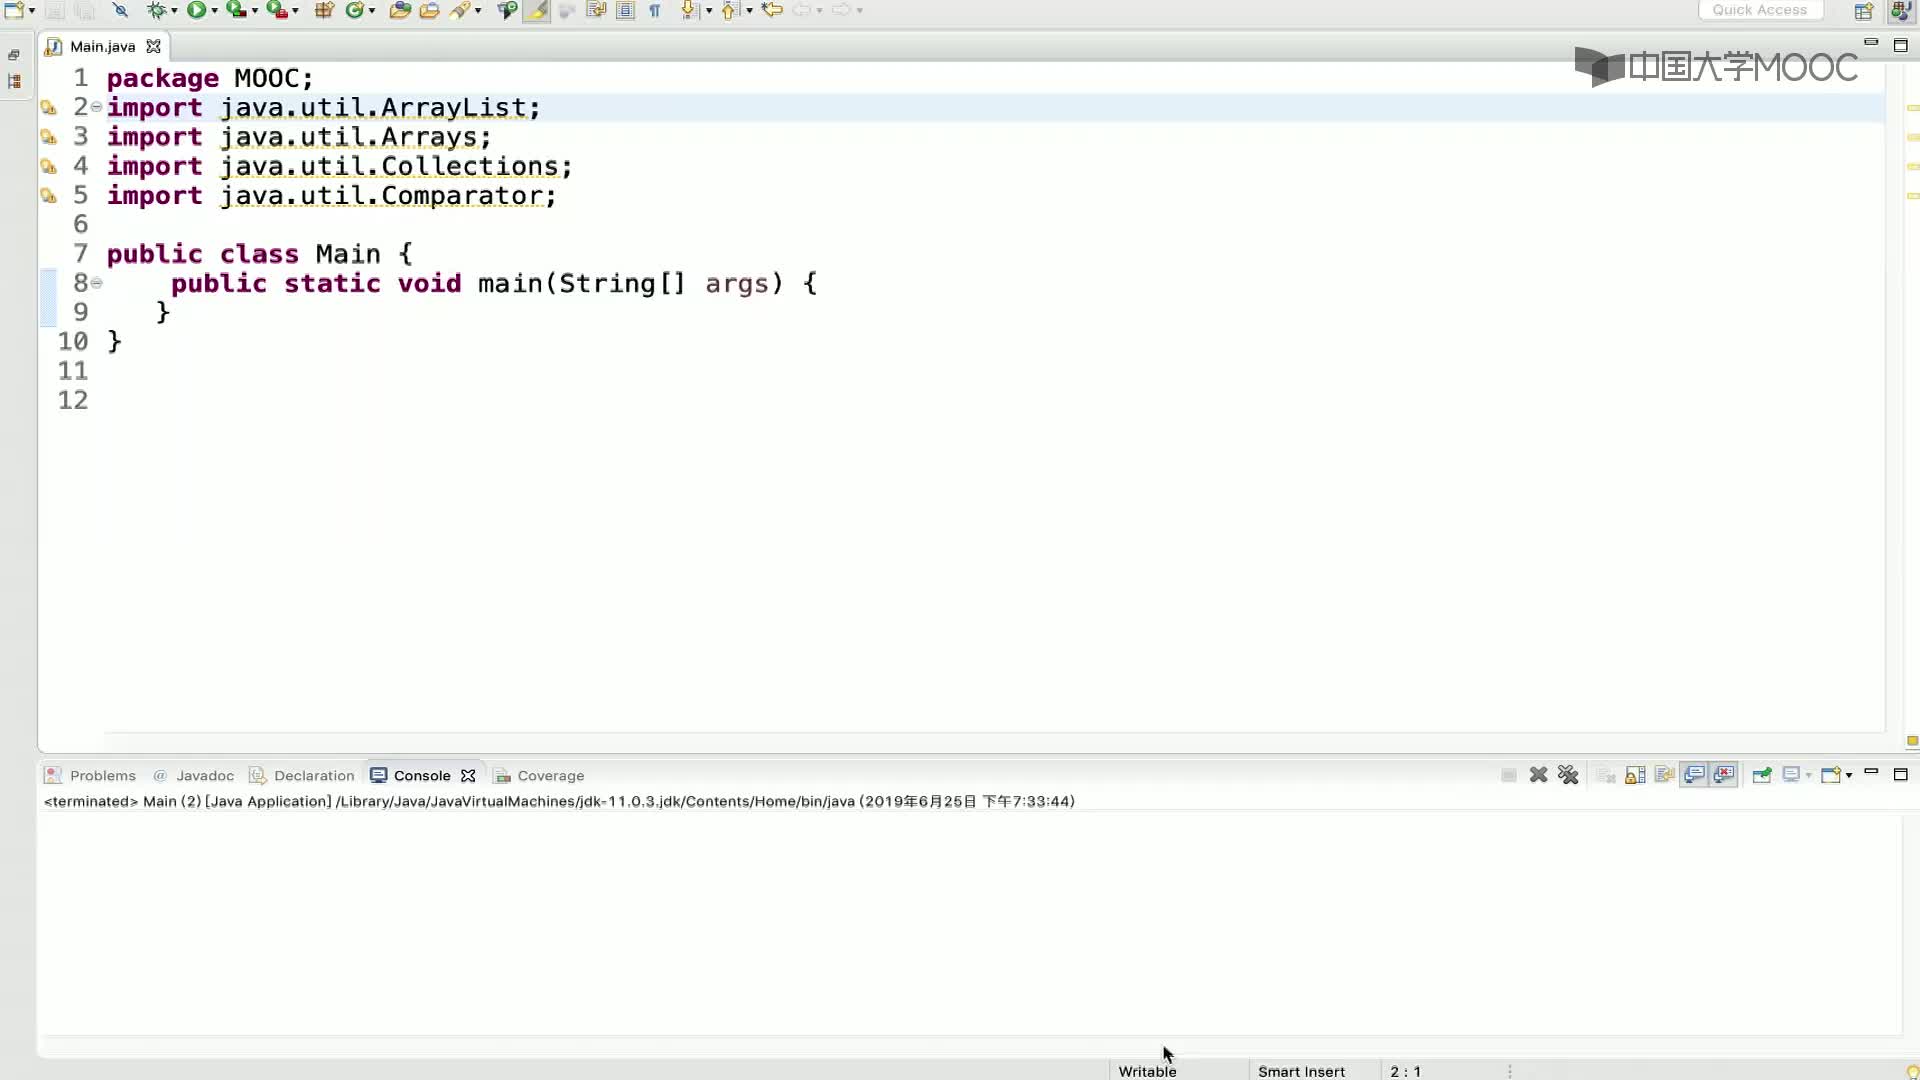Click the Skip All Breakpoints icon
1920x1080 pixels.
pyautogui.click(x=120, y=10)
